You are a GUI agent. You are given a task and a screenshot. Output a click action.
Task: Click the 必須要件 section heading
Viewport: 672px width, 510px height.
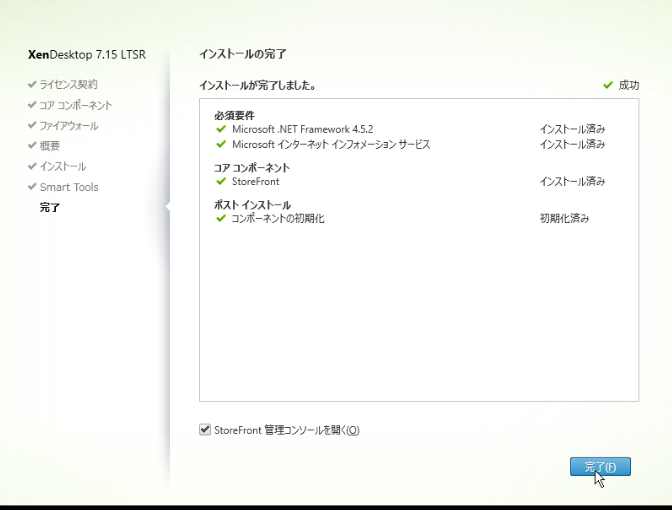pos(234,115)
